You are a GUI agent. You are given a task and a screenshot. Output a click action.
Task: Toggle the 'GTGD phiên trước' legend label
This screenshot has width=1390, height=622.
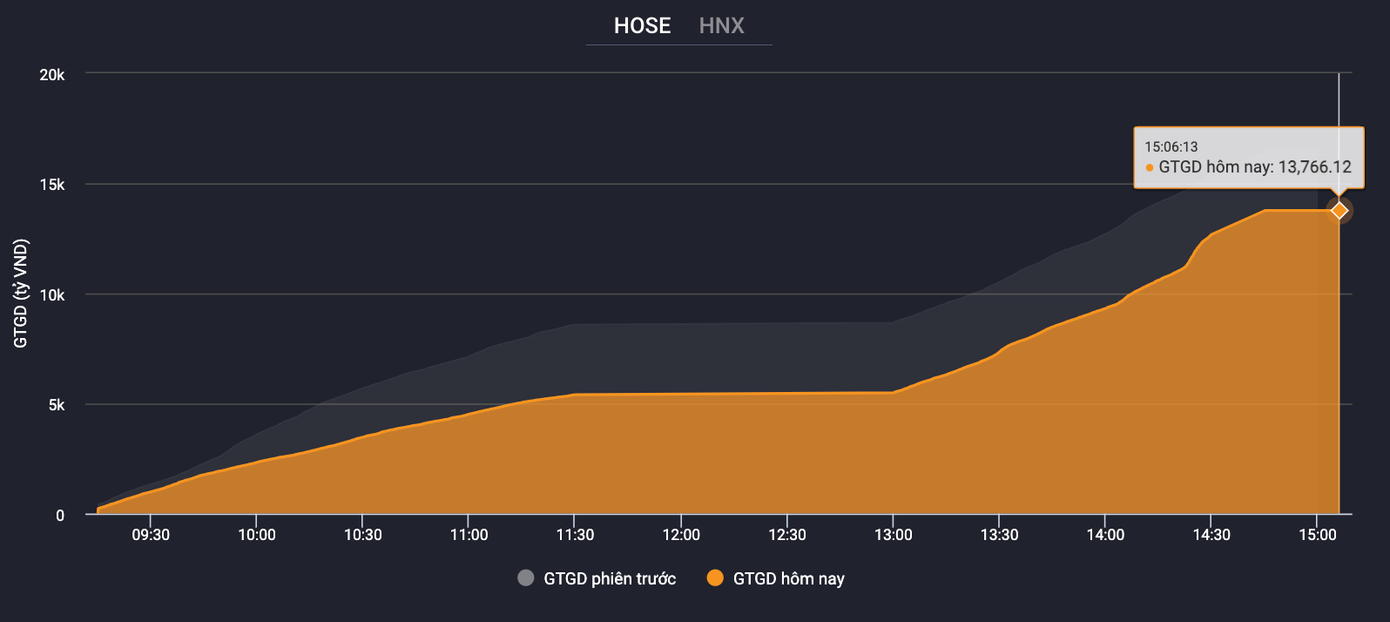coord(609,578)
